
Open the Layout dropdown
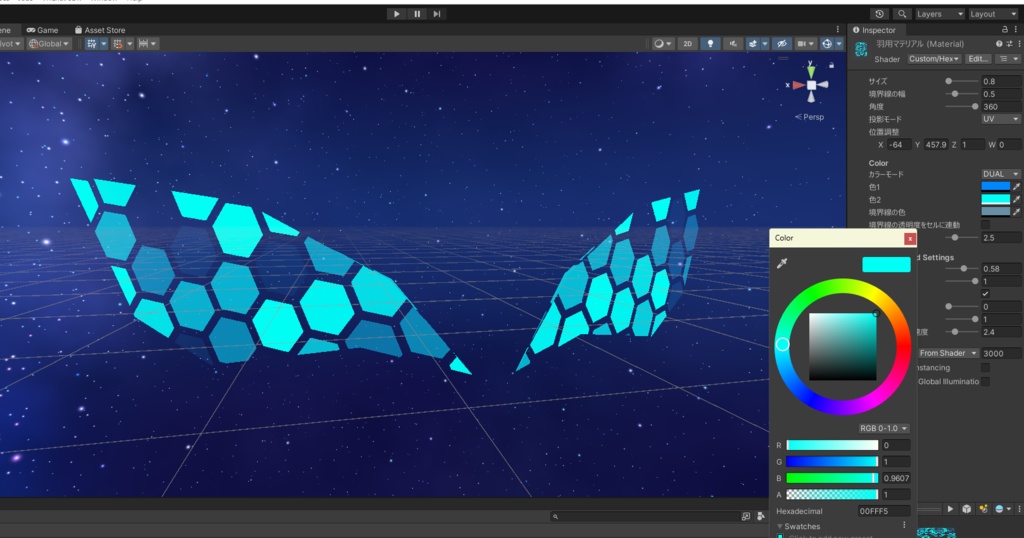point(993,14)
